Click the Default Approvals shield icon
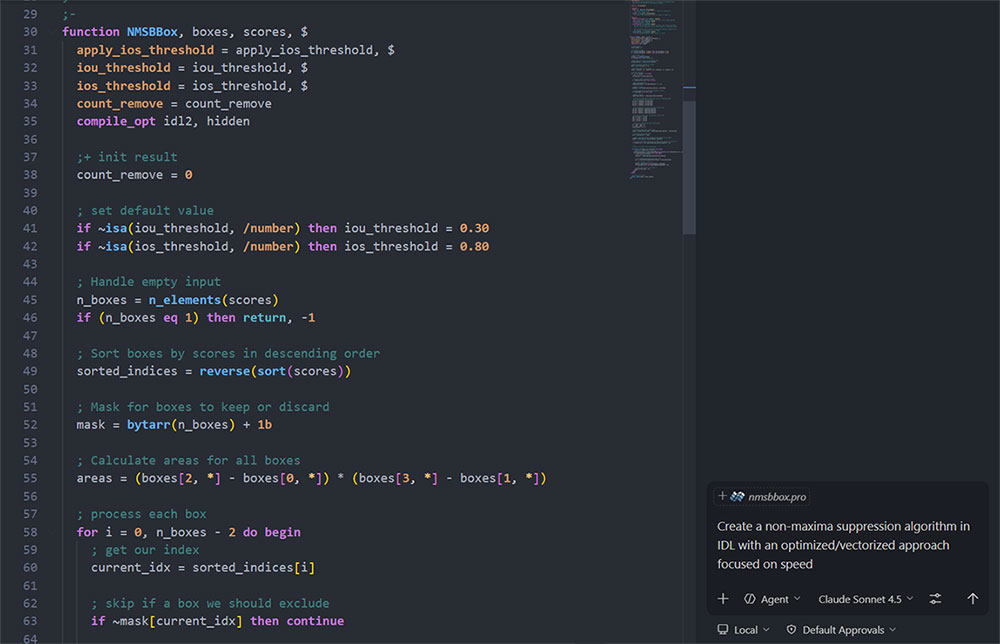 791,630
